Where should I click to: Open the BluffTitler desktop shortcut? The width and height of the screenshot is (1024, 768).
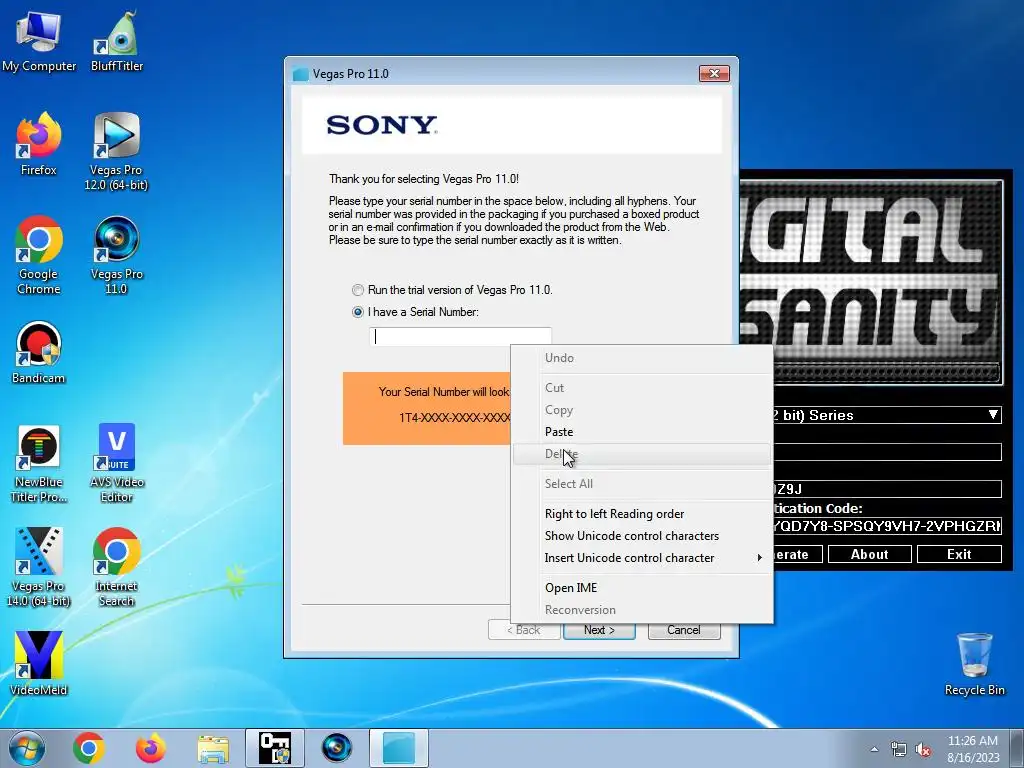[117, 40]
